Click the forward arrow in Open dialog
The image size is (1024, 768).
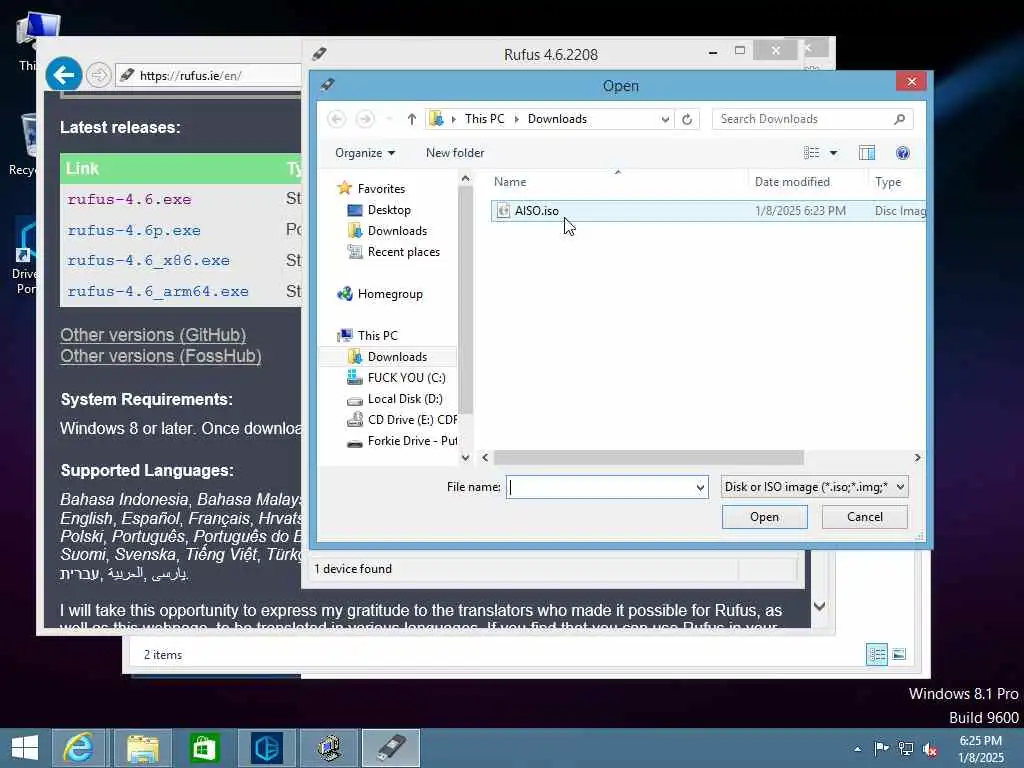(x=365, y=119)
